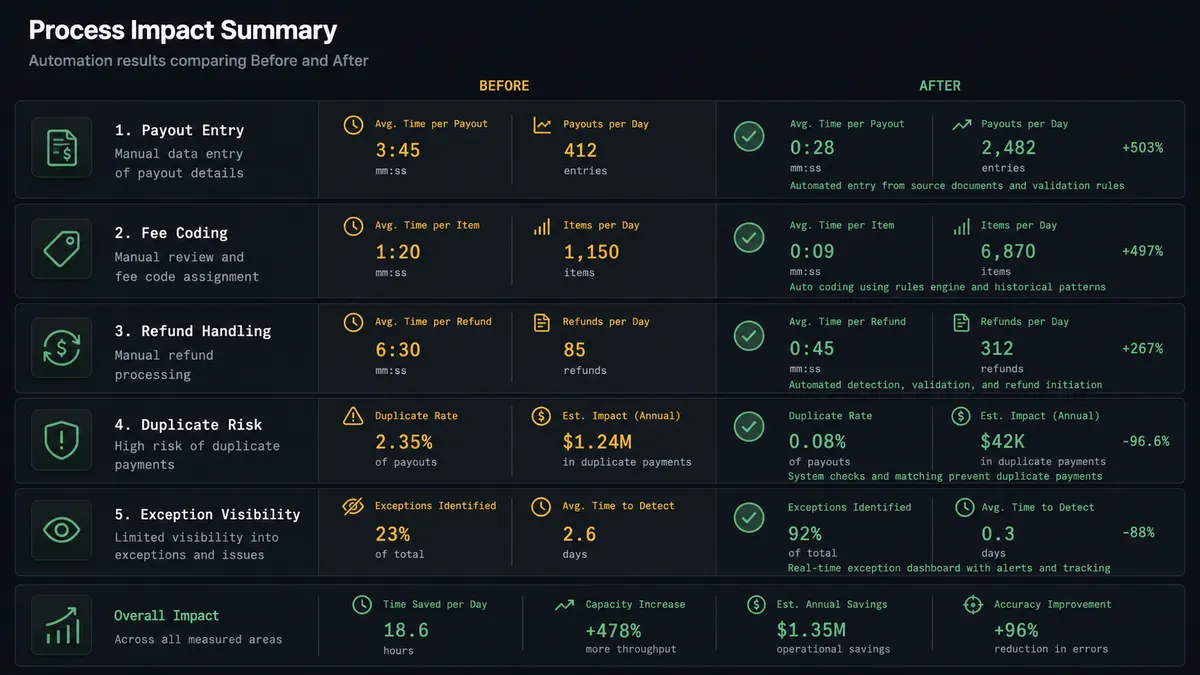Image resolution: width=1200 pixels, height=675 pixels.
Task: Click trend icon beside After Payouts per Day
Action: 961,125
